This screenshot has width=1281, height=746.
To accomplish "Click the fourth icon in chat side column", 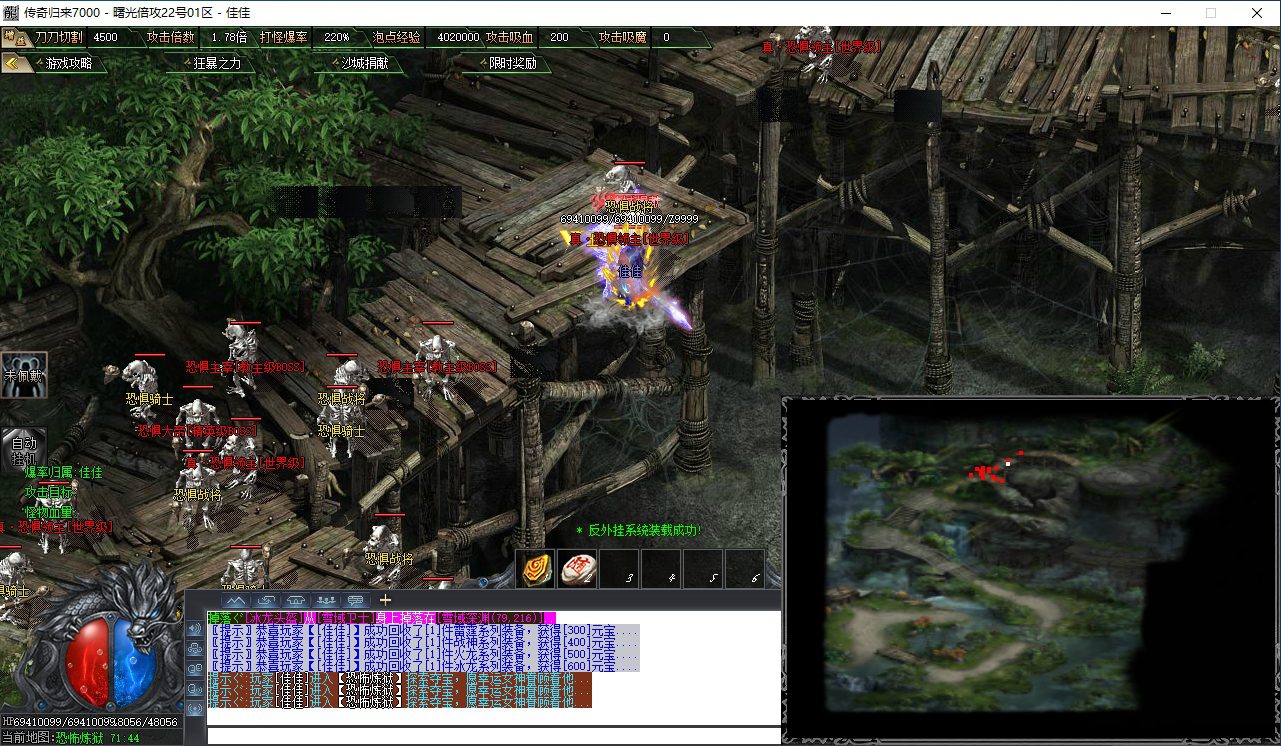I will 195,691.
